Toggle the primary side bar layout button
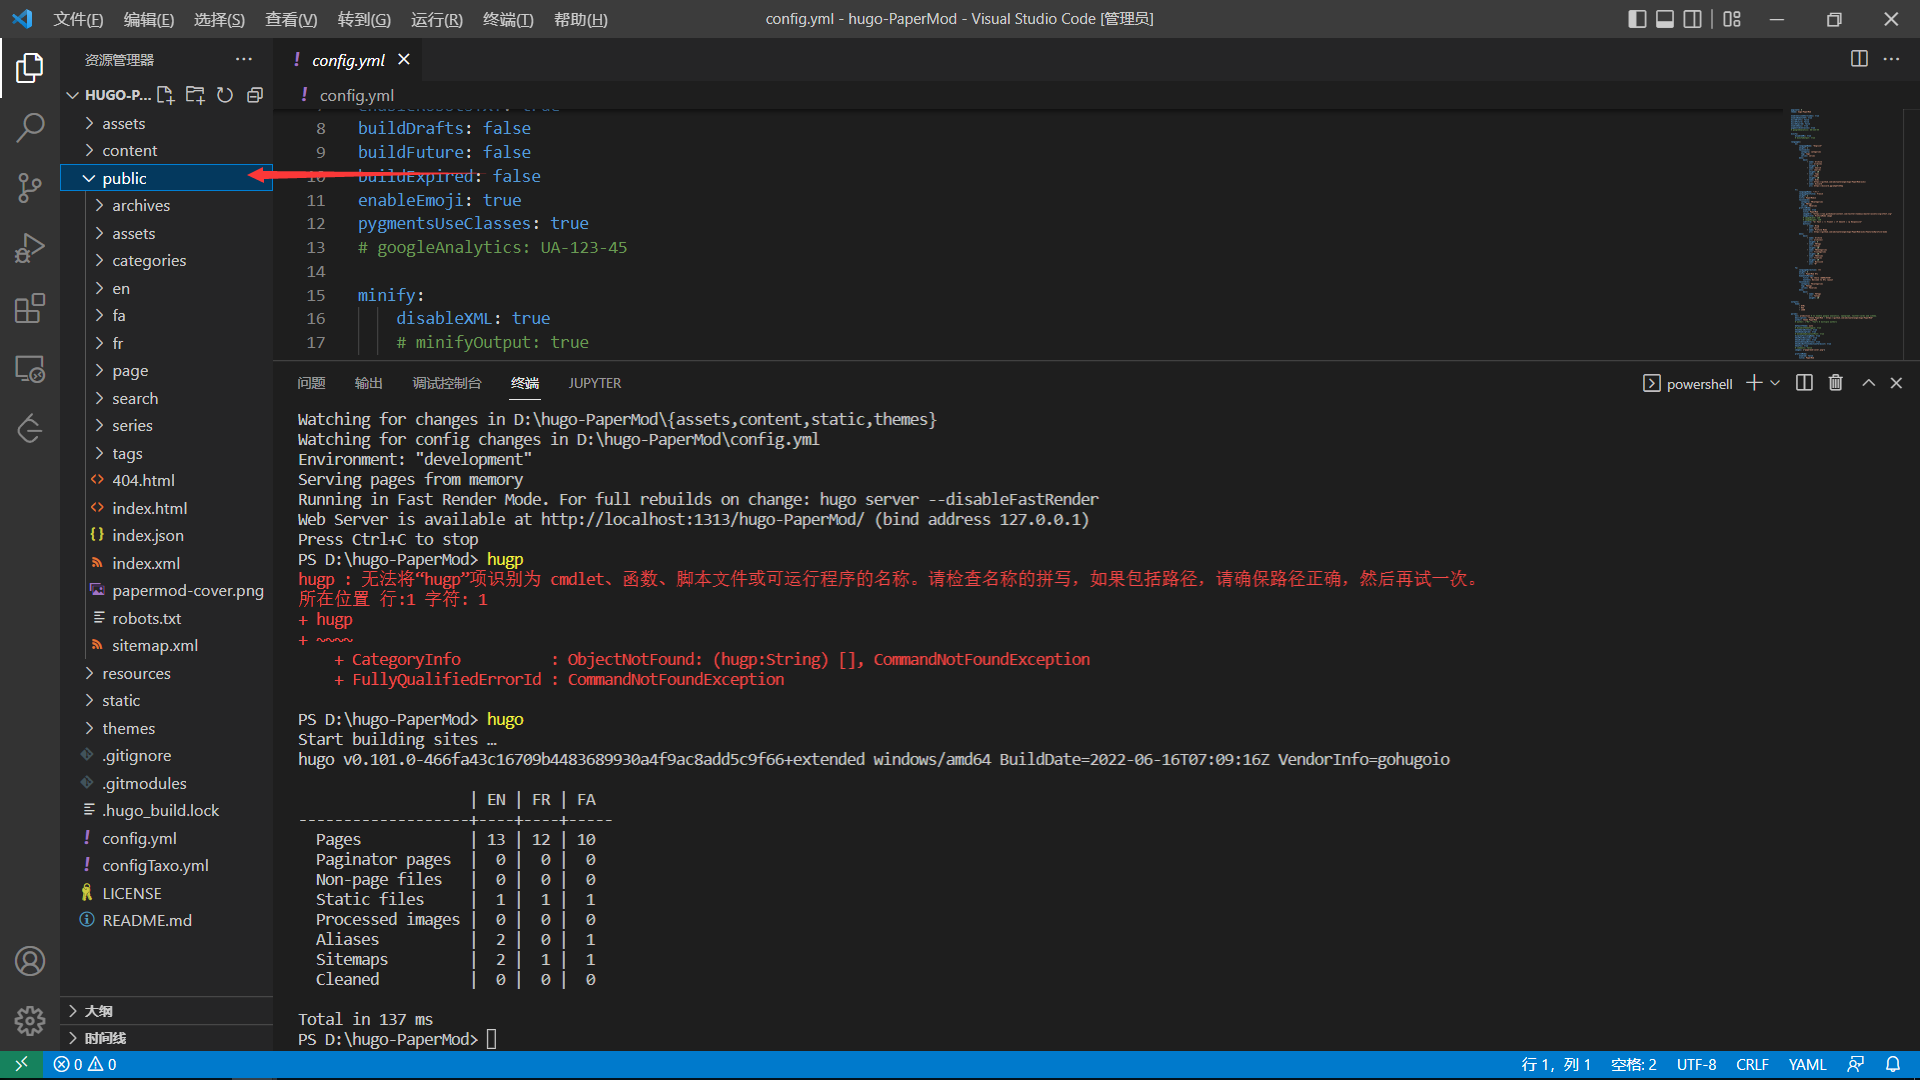The image size is (1920, 1080). tap(1637, 19)
